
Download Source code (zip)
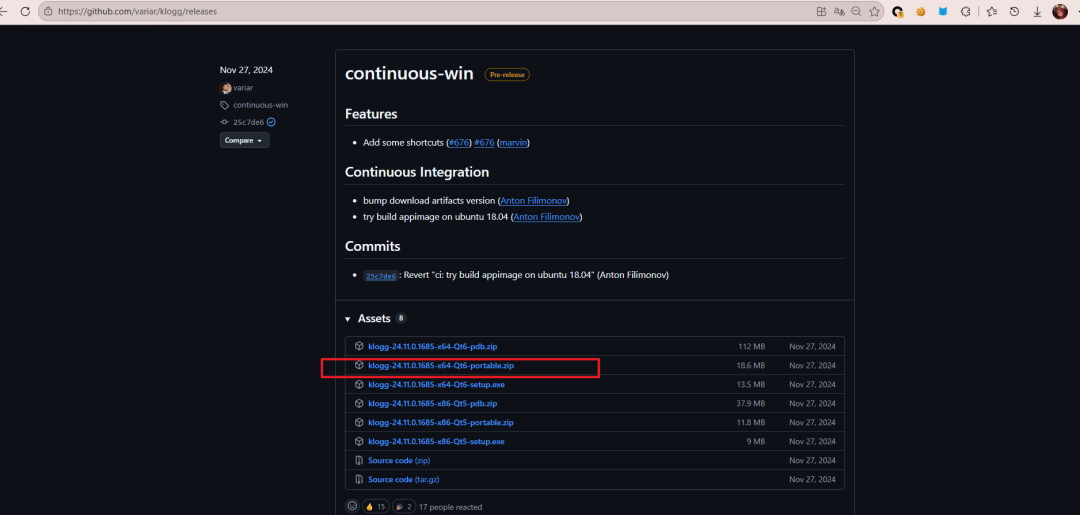pos(399,460)
